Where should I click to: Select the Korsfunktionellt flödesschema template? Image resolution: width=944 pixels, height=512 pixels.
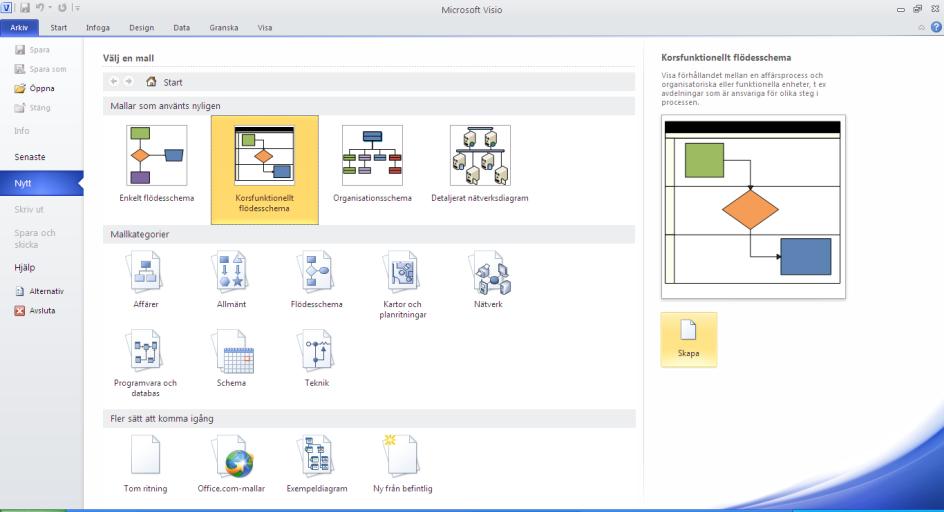pyautogui.click(x=264, y=170)
